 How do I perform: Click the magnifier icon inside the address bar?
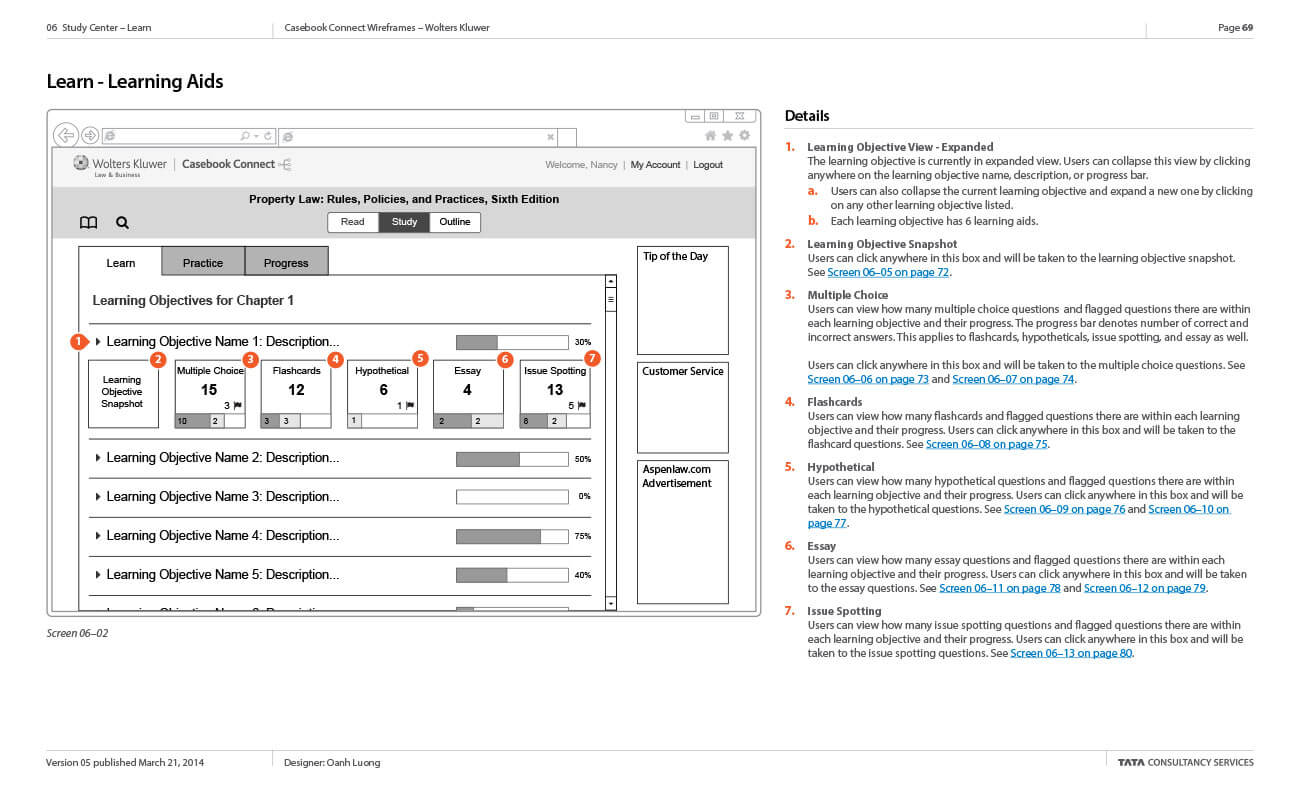coord(245,136)
